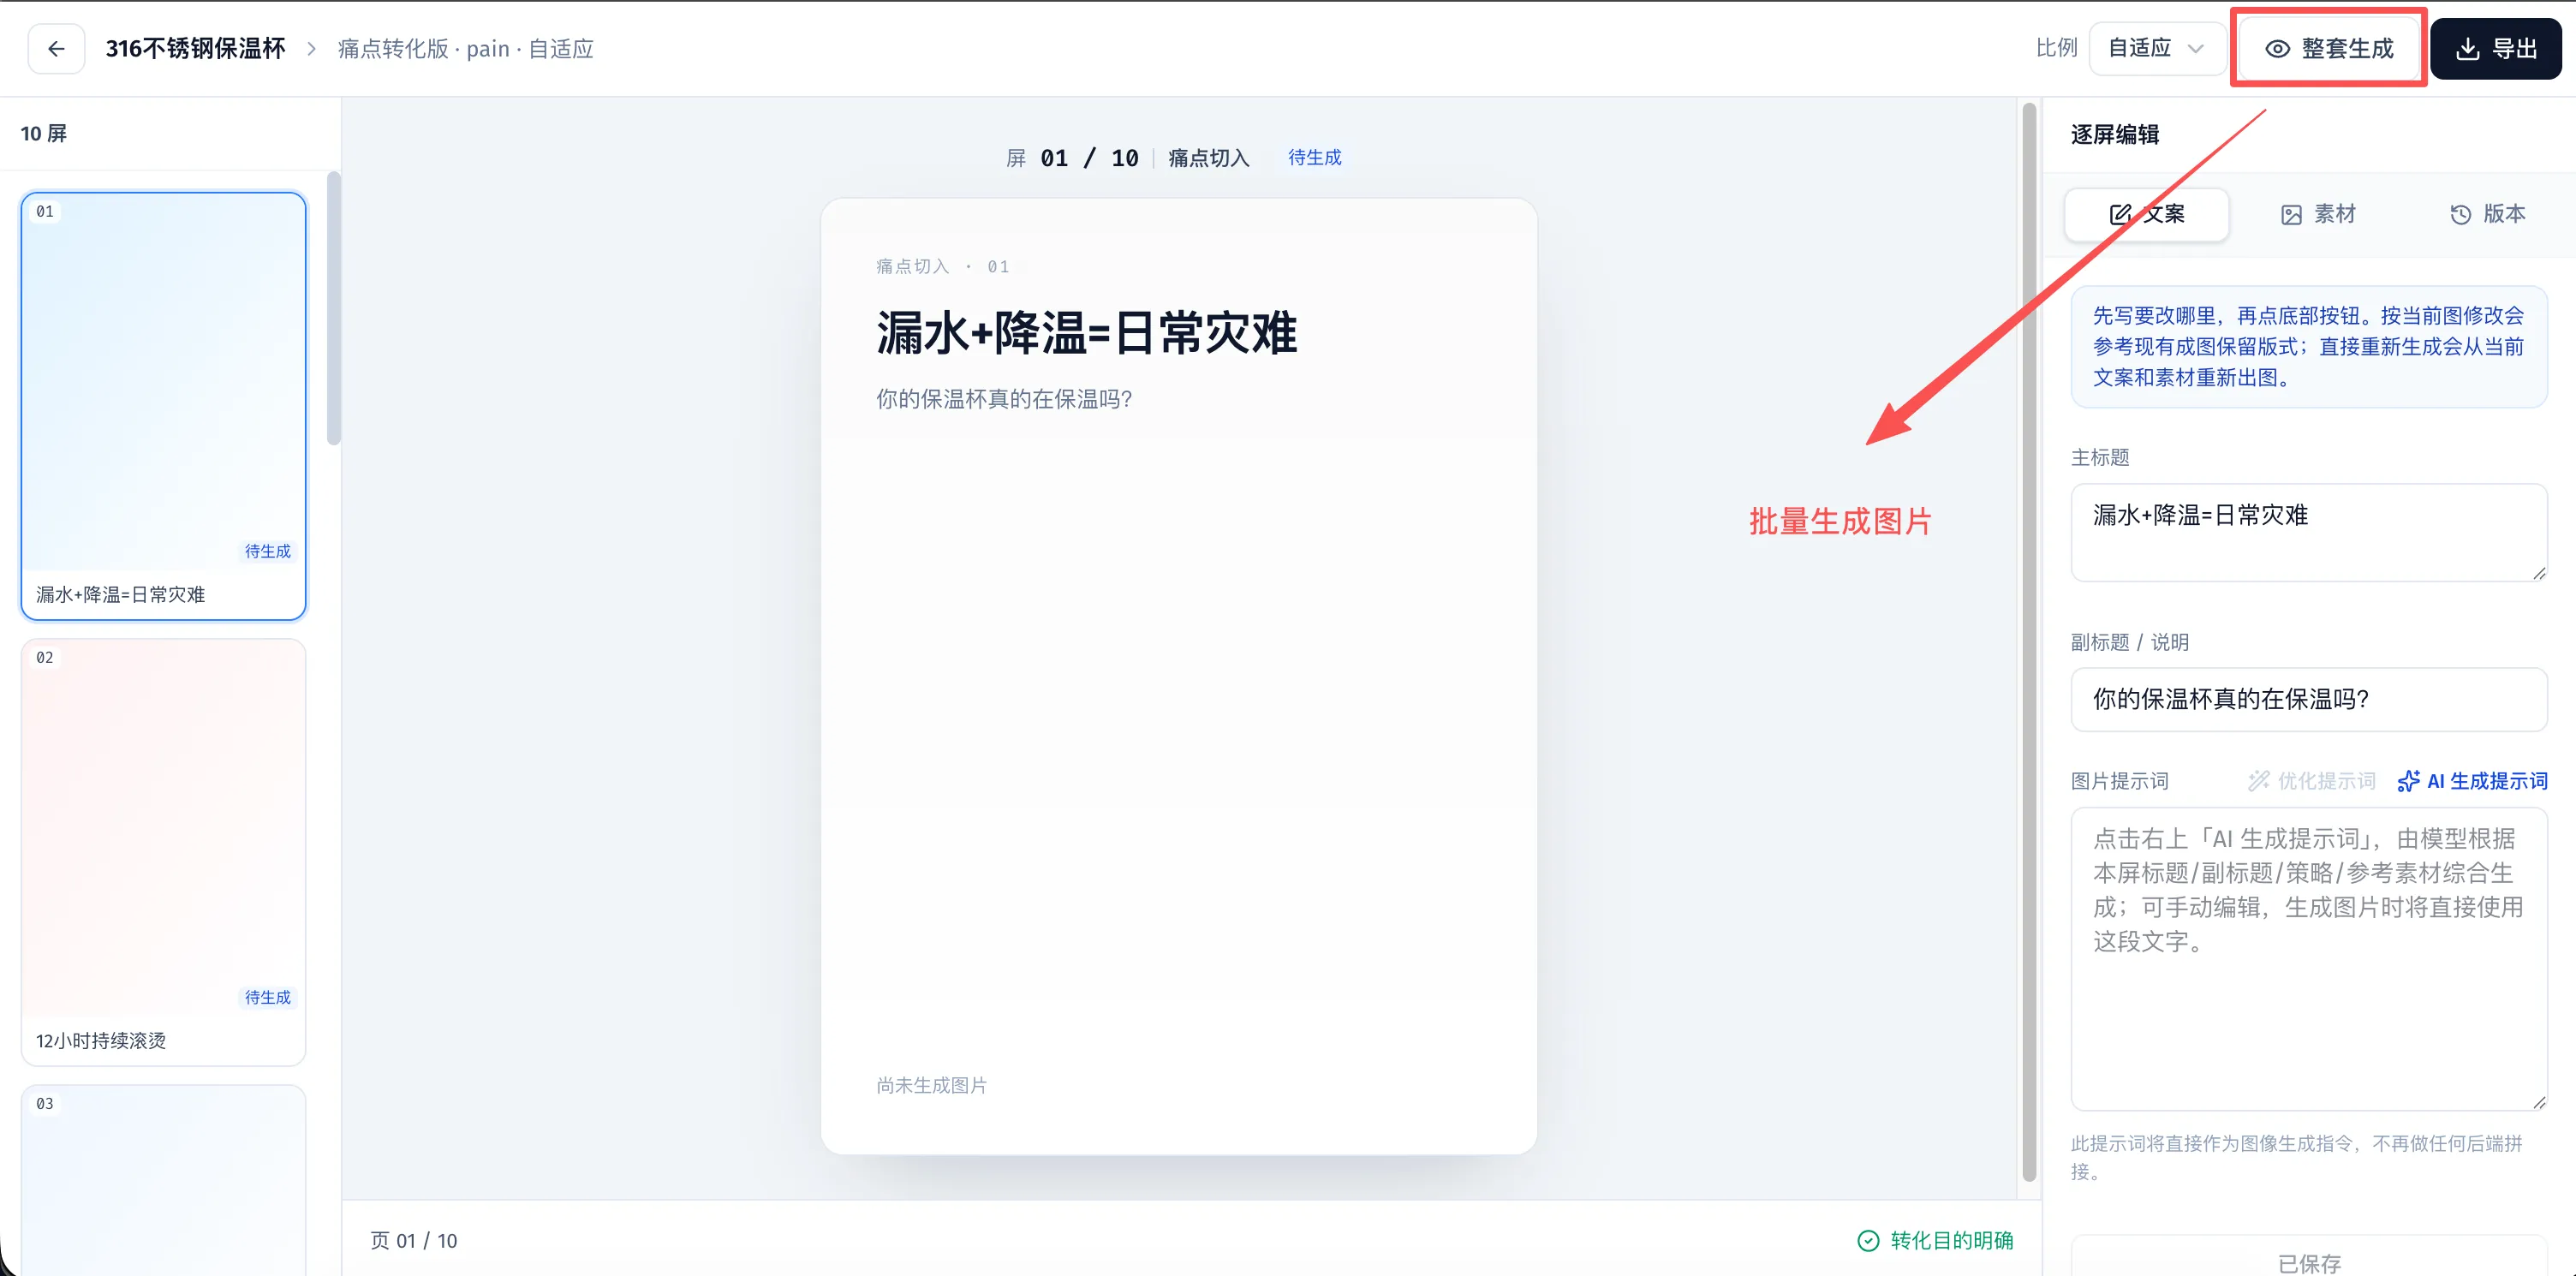Switch to the 文案 tab

(x=2146, y=214)
